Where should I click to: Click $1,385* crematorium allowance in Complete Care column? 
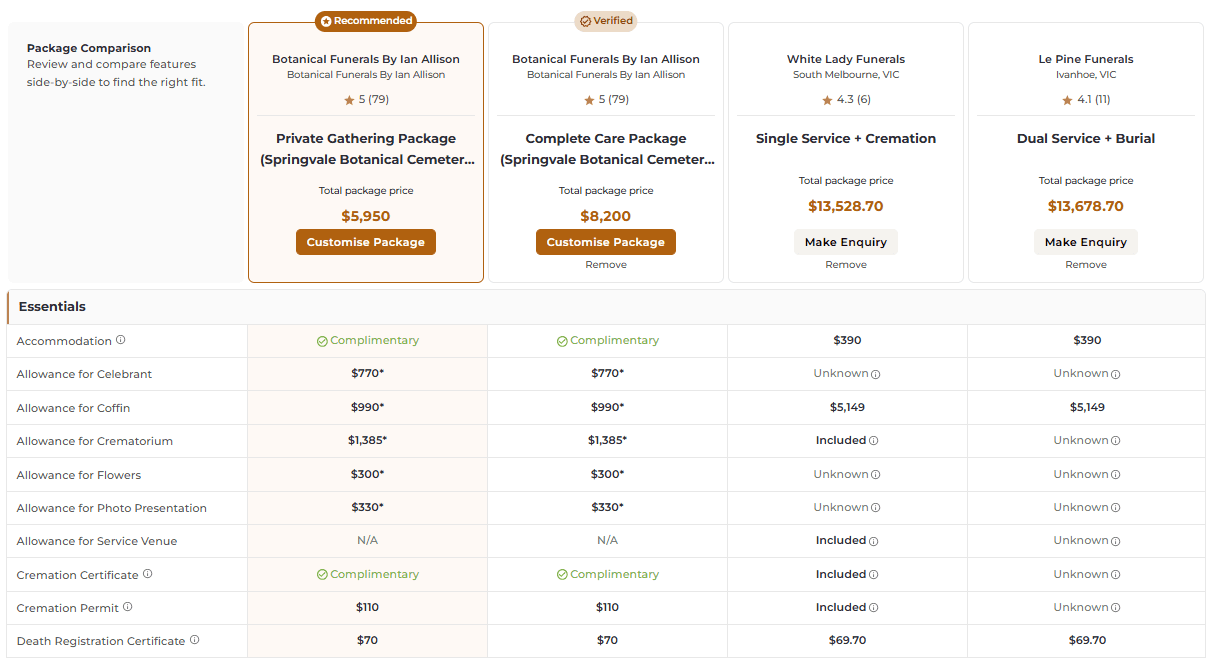point(607,440)
